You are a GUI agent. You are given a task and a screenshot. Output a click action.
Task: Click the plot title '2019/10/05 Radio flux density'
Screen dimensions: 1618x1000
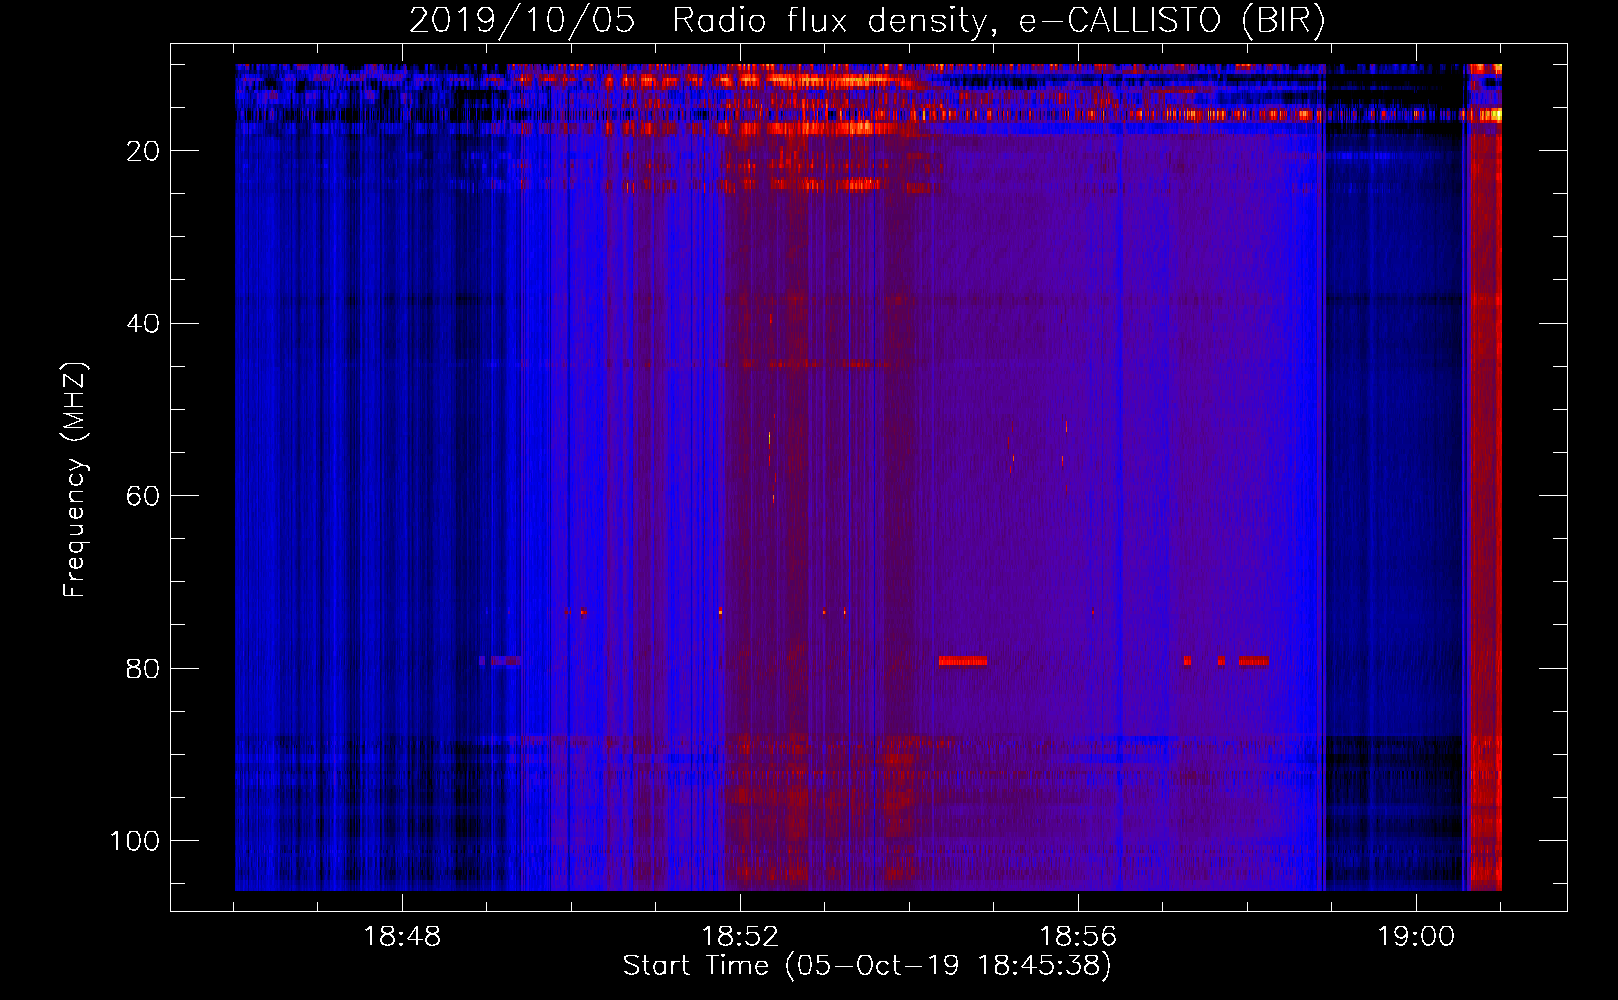tap(698, 20)
